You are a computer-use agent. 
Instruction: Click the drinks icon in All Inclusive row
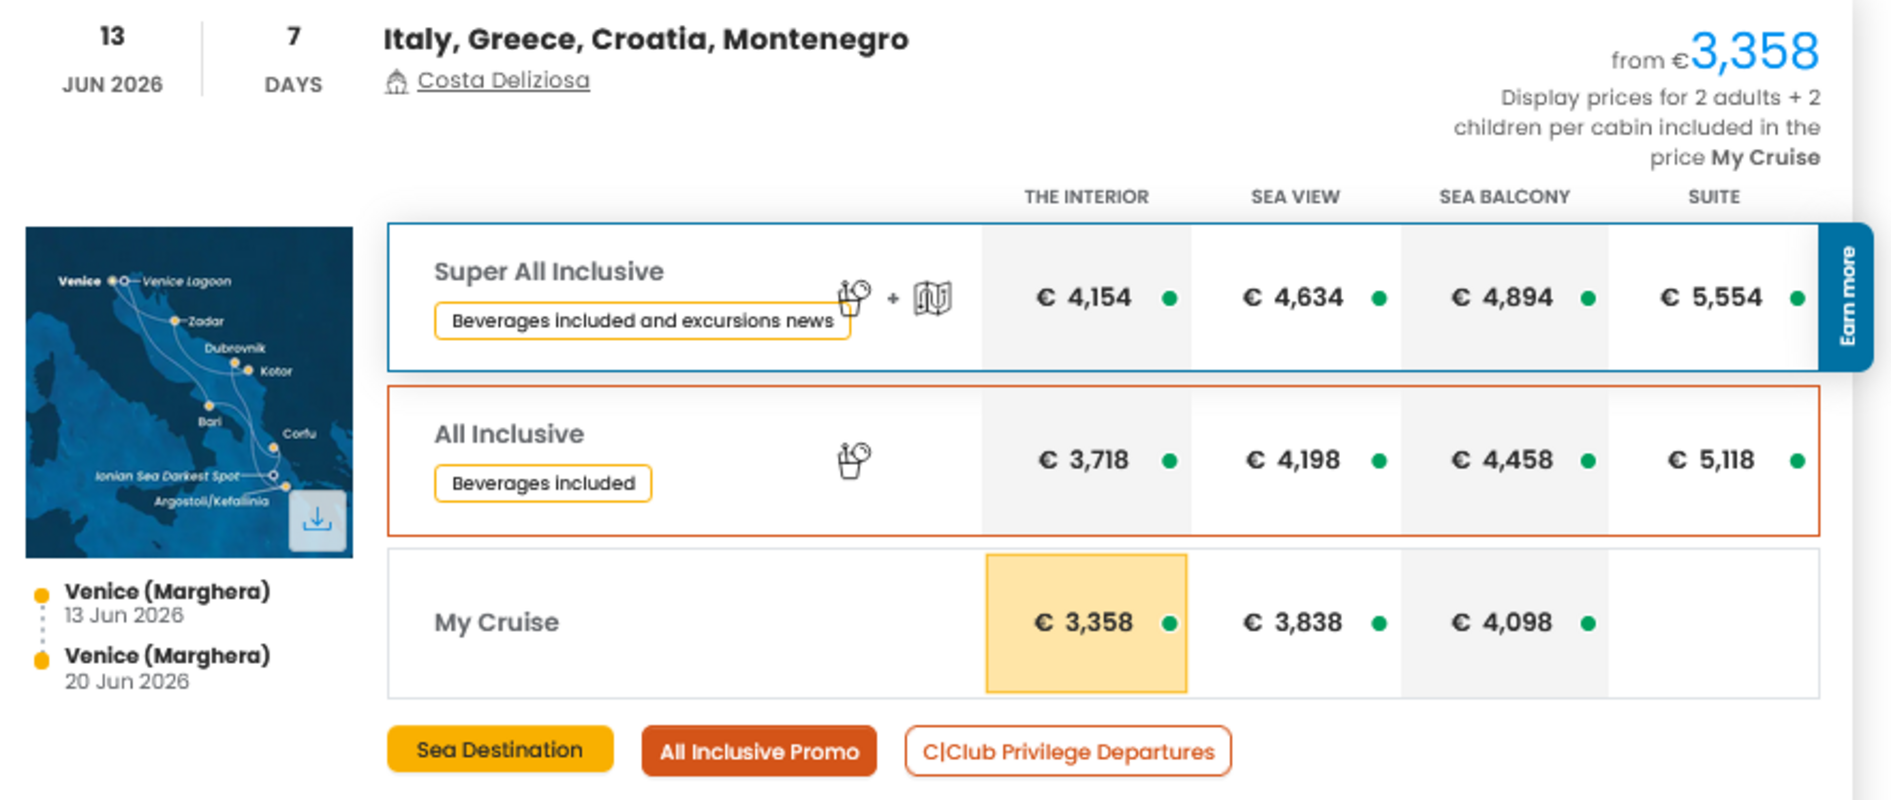click(853, 460)
